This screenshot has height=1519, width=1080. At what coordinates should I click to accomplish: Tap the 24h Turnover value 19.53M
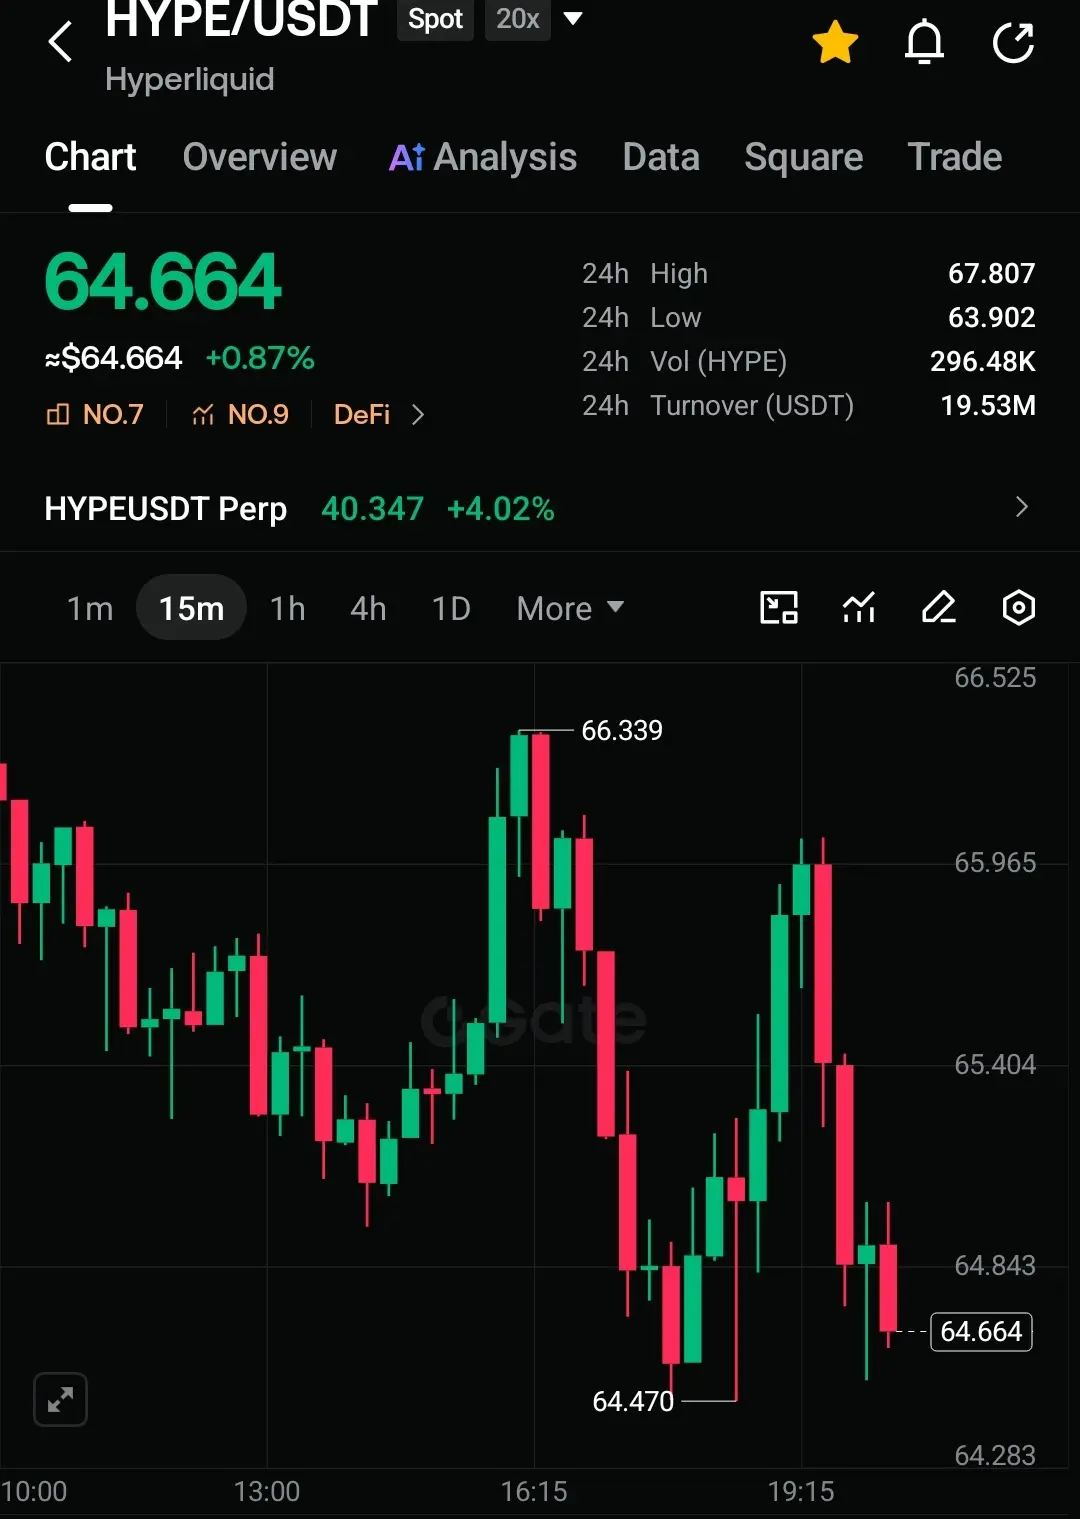coord(988,405)
